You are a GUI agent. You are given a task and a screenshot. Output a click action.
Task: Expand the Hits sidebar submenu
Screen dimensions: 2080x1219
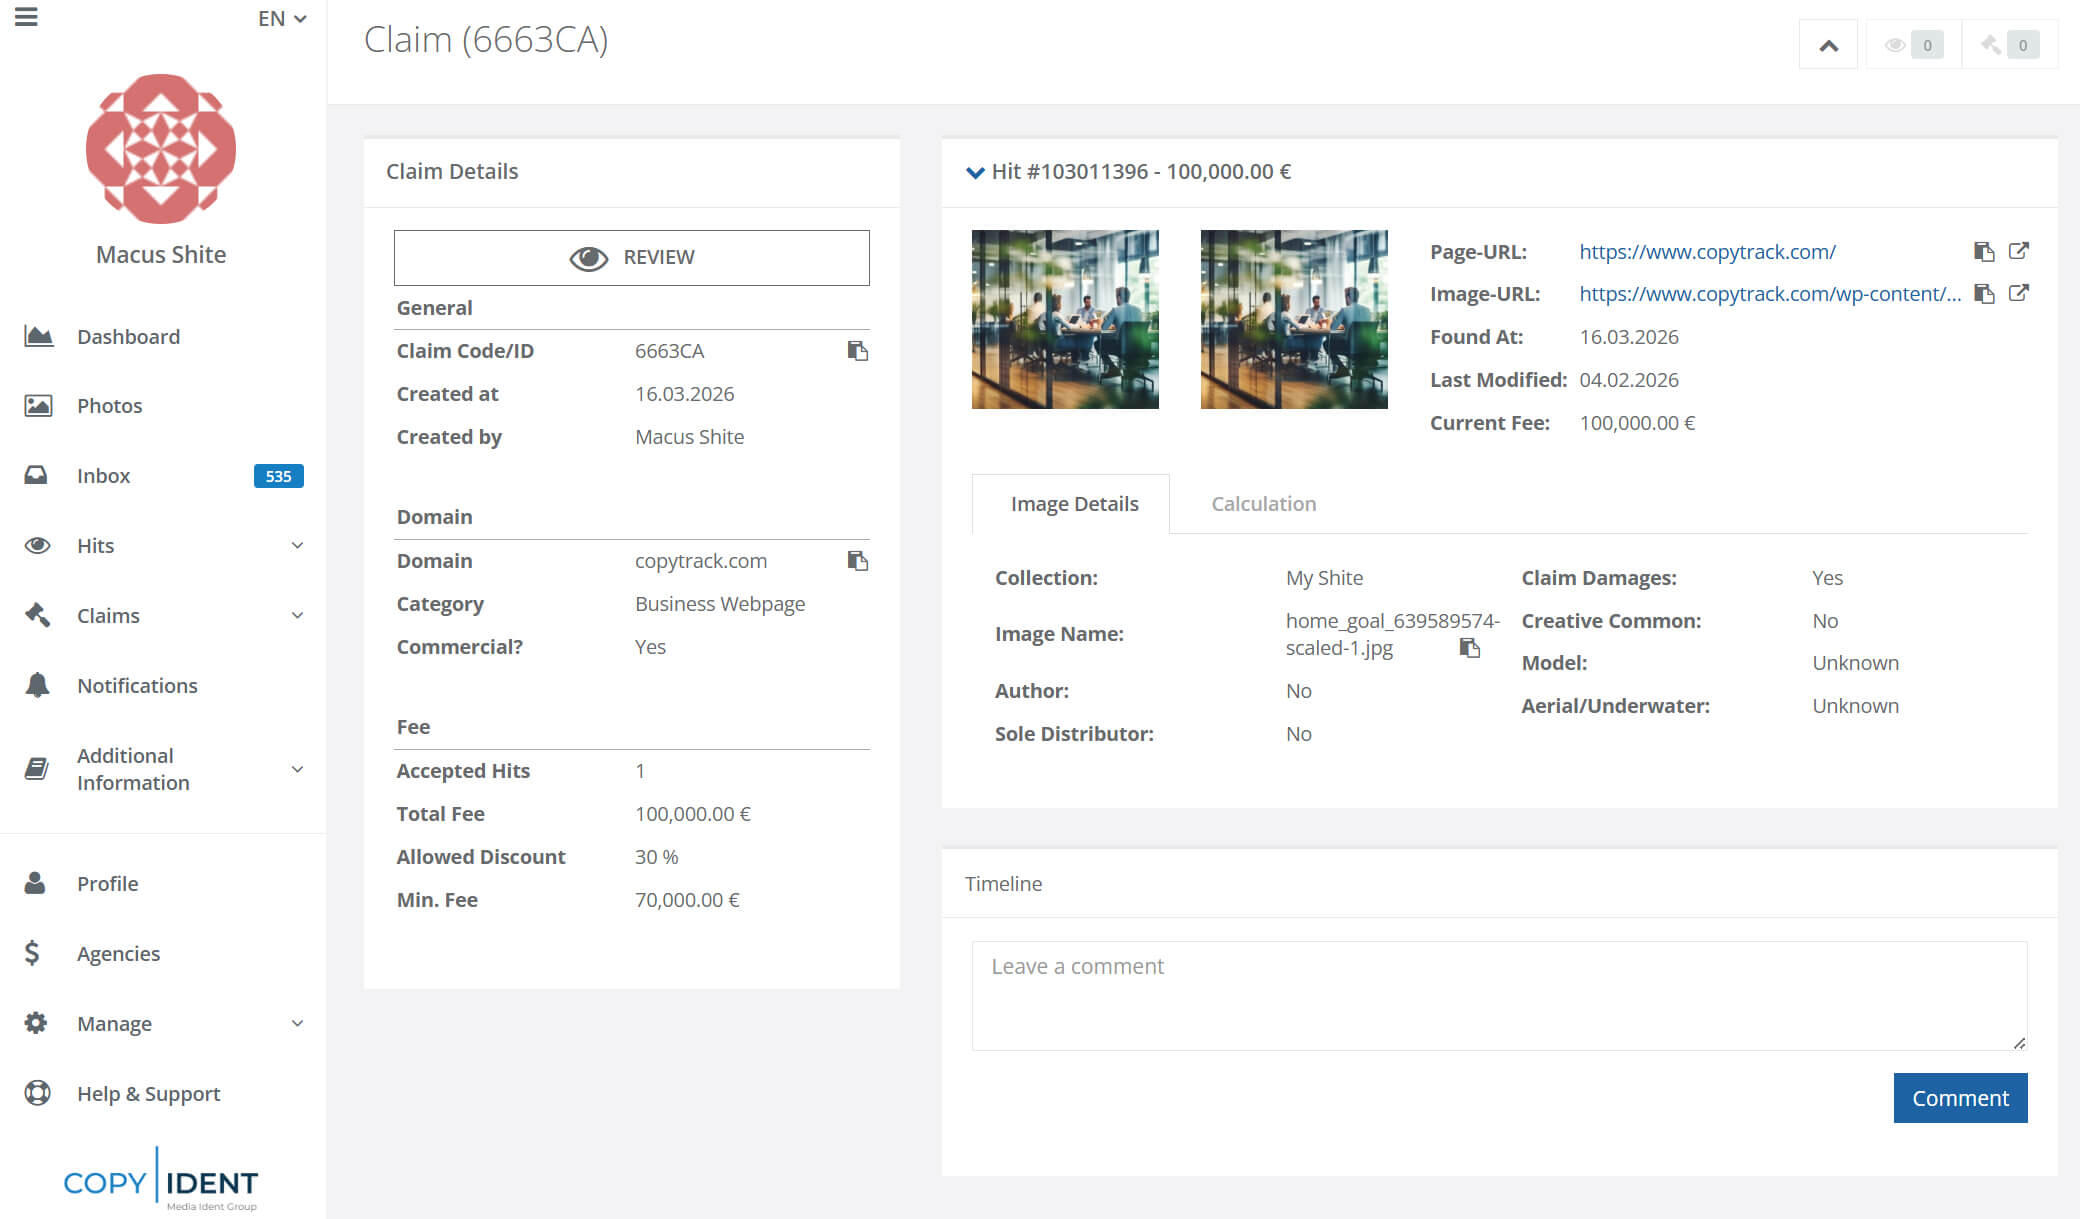click(x=297, y=546)
